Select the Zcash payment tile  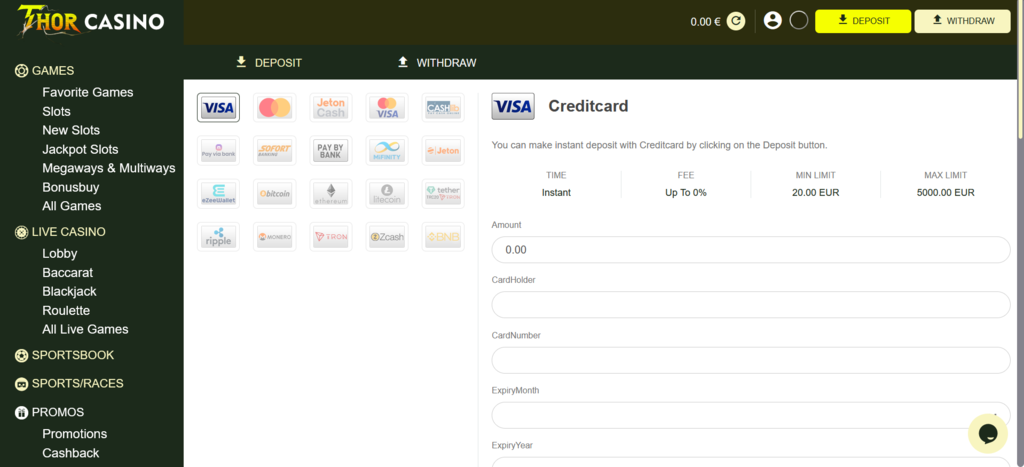(x=387, y=237)
